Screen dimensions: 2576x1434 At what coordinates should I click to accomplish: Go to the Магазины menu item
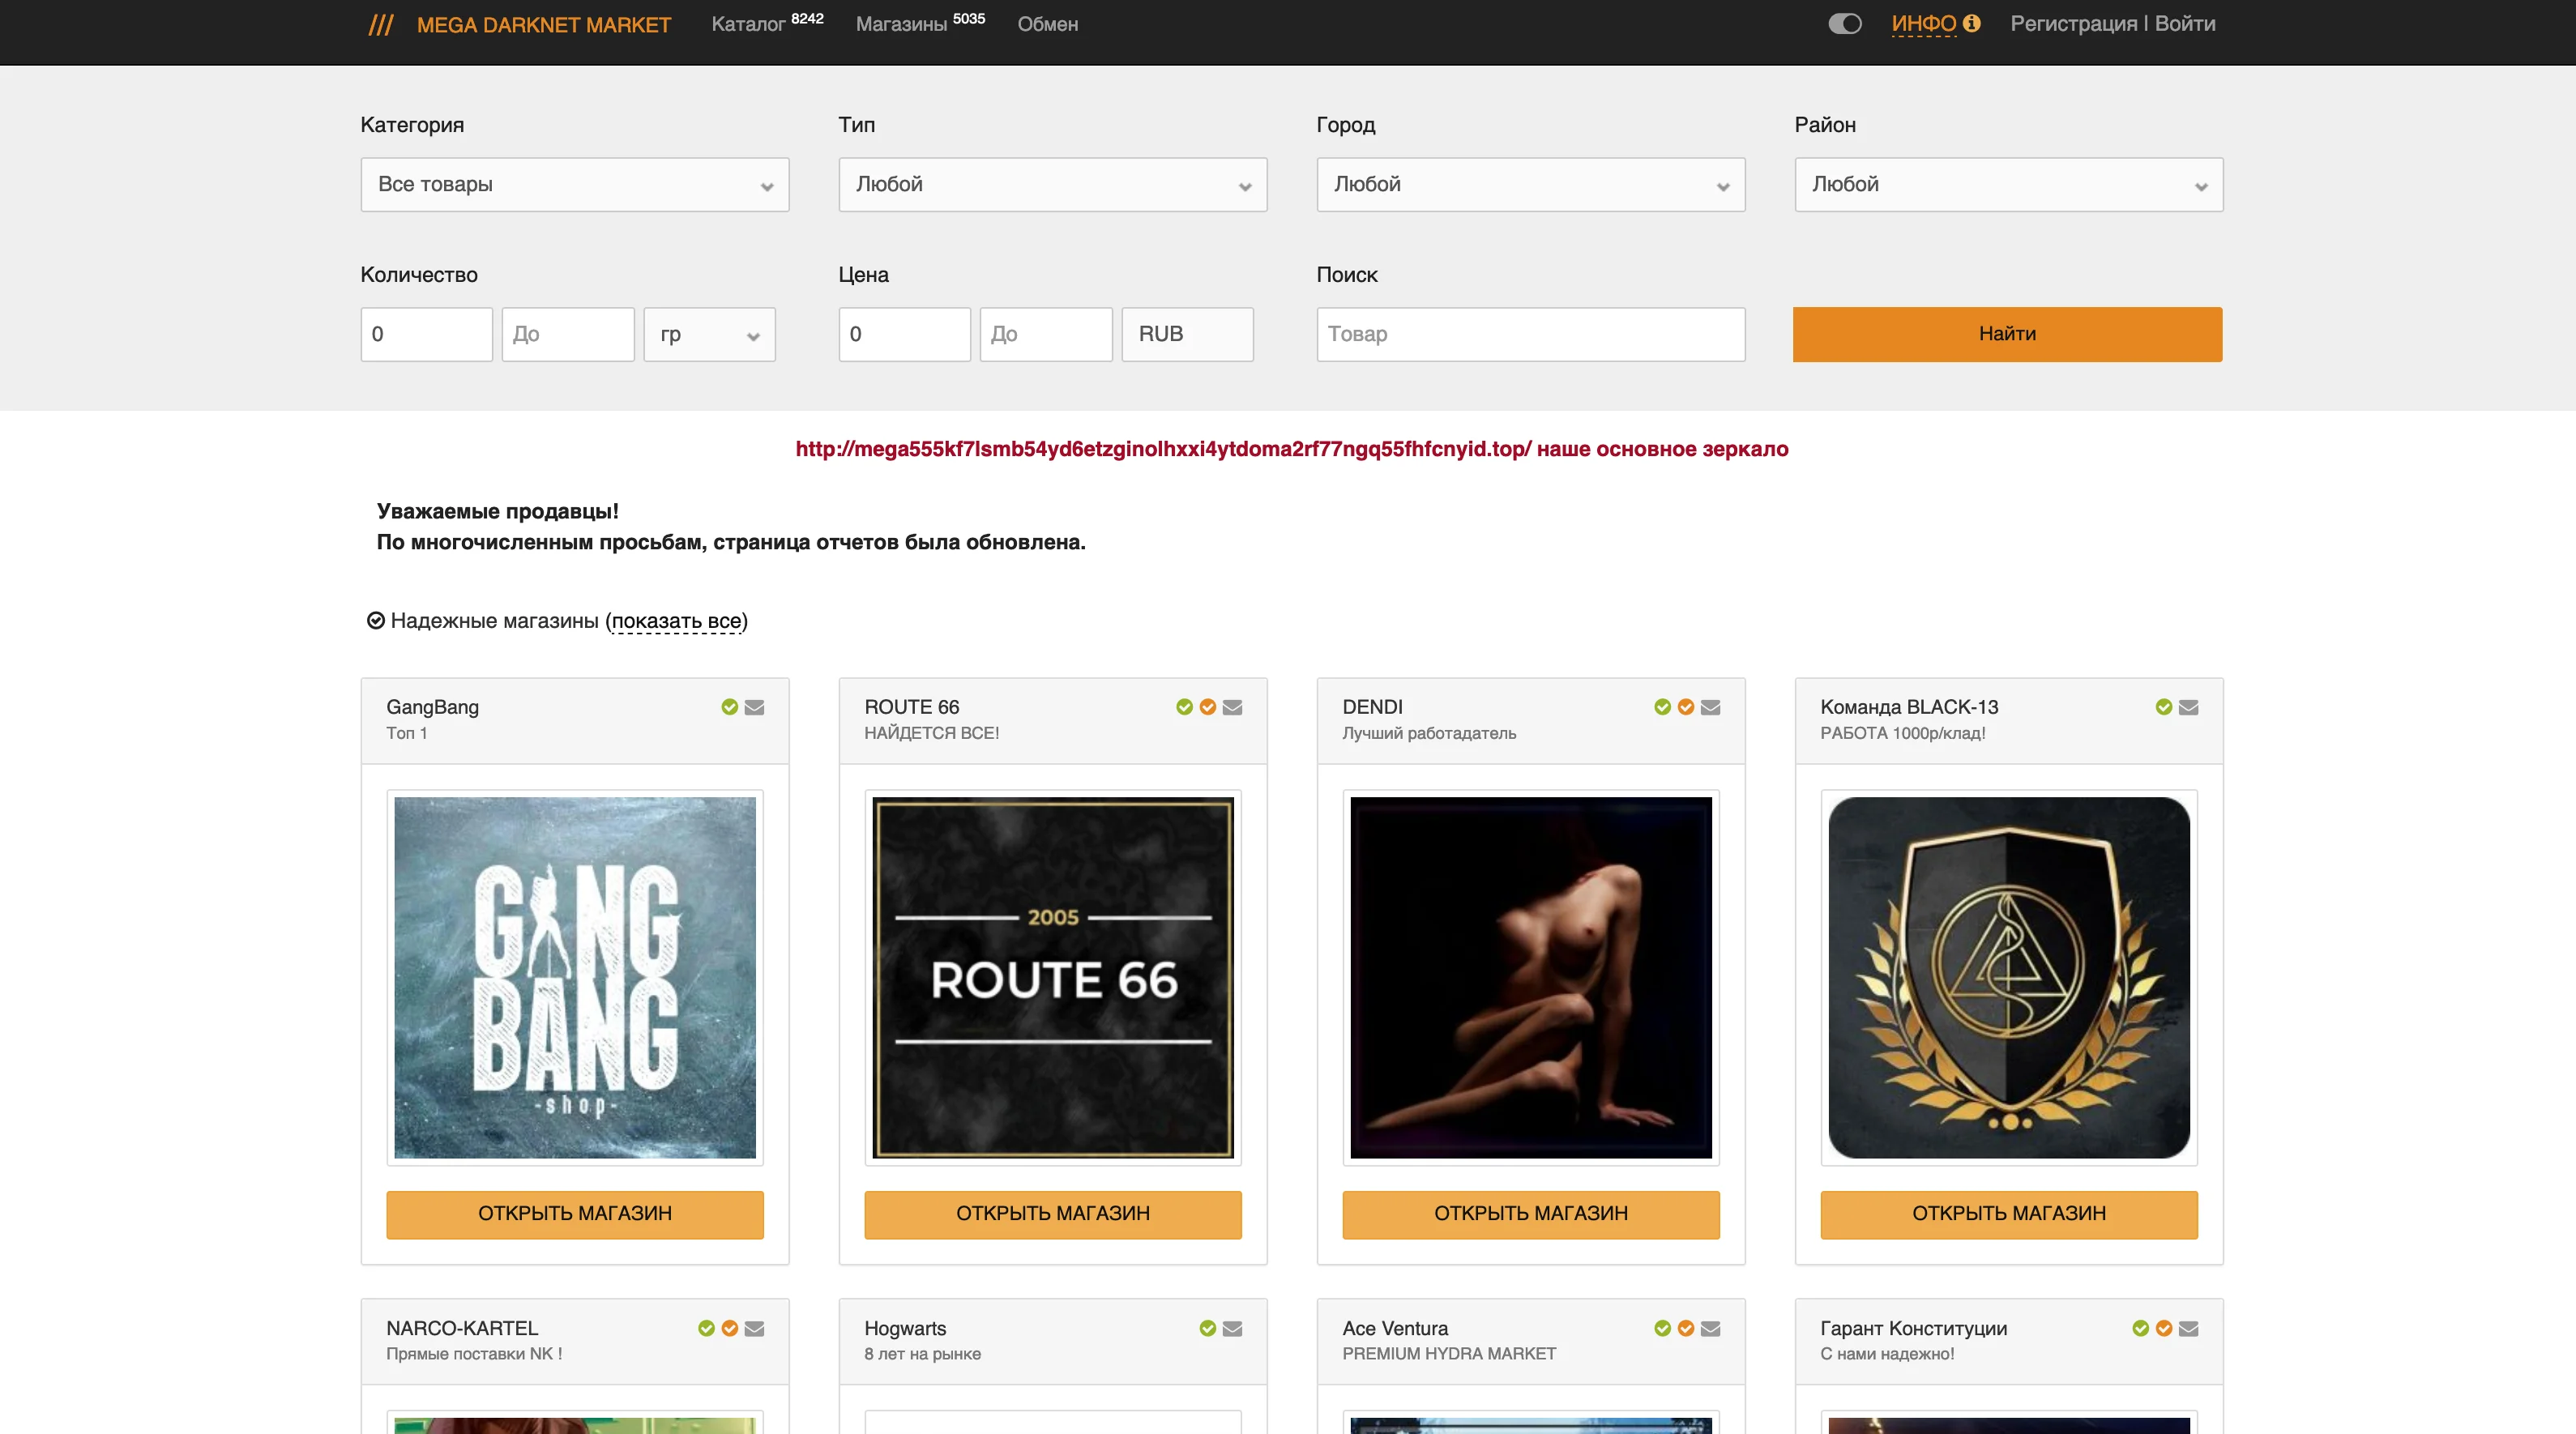pyautogui.click(x=901, y=24)
